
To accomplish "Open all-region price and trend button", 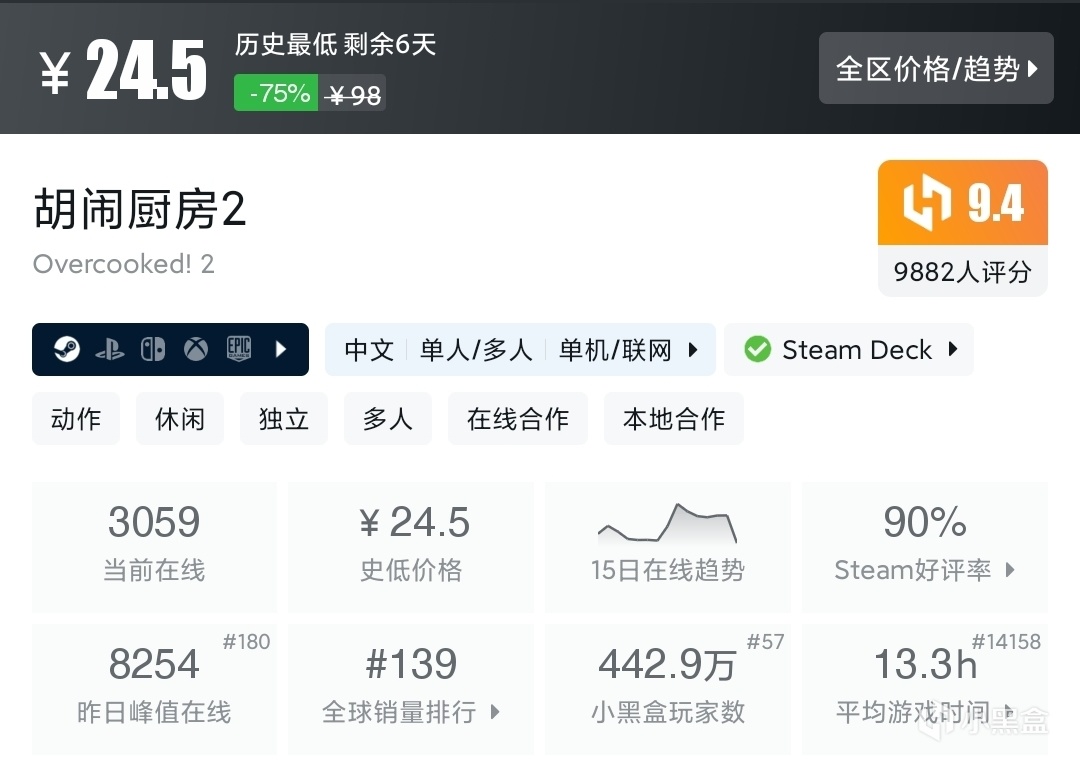I will [936, 68].
